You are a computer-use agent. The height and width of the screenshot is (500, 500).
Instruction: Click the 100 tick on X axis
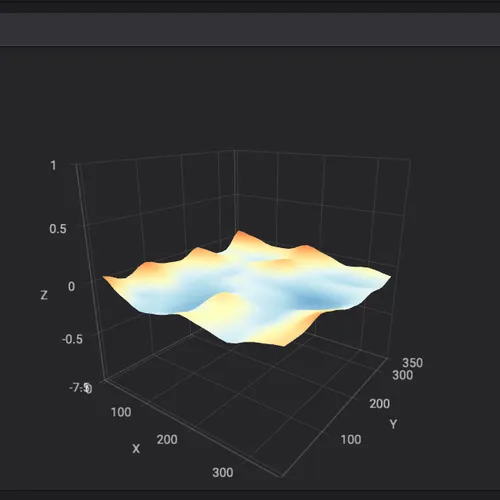pos(121,412)
